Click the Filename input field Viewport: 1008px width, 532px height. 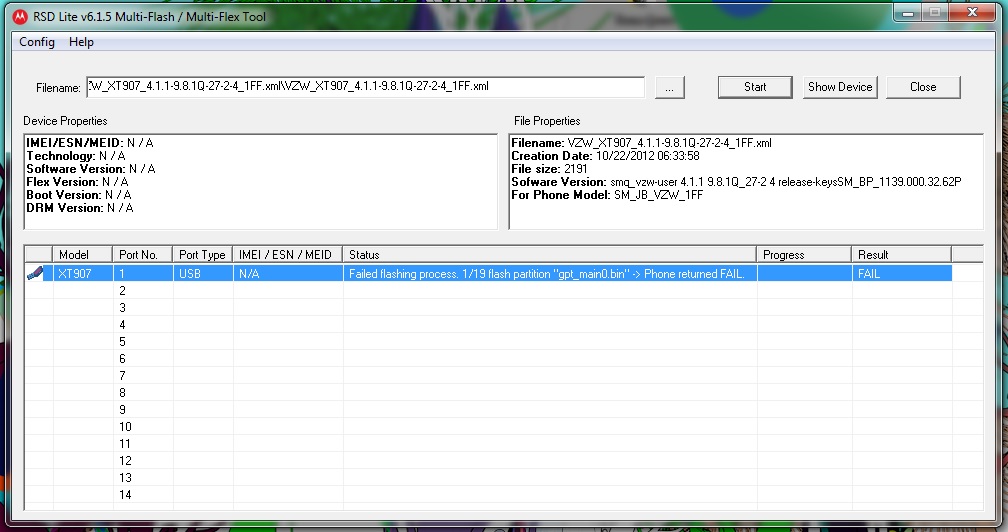365,87
